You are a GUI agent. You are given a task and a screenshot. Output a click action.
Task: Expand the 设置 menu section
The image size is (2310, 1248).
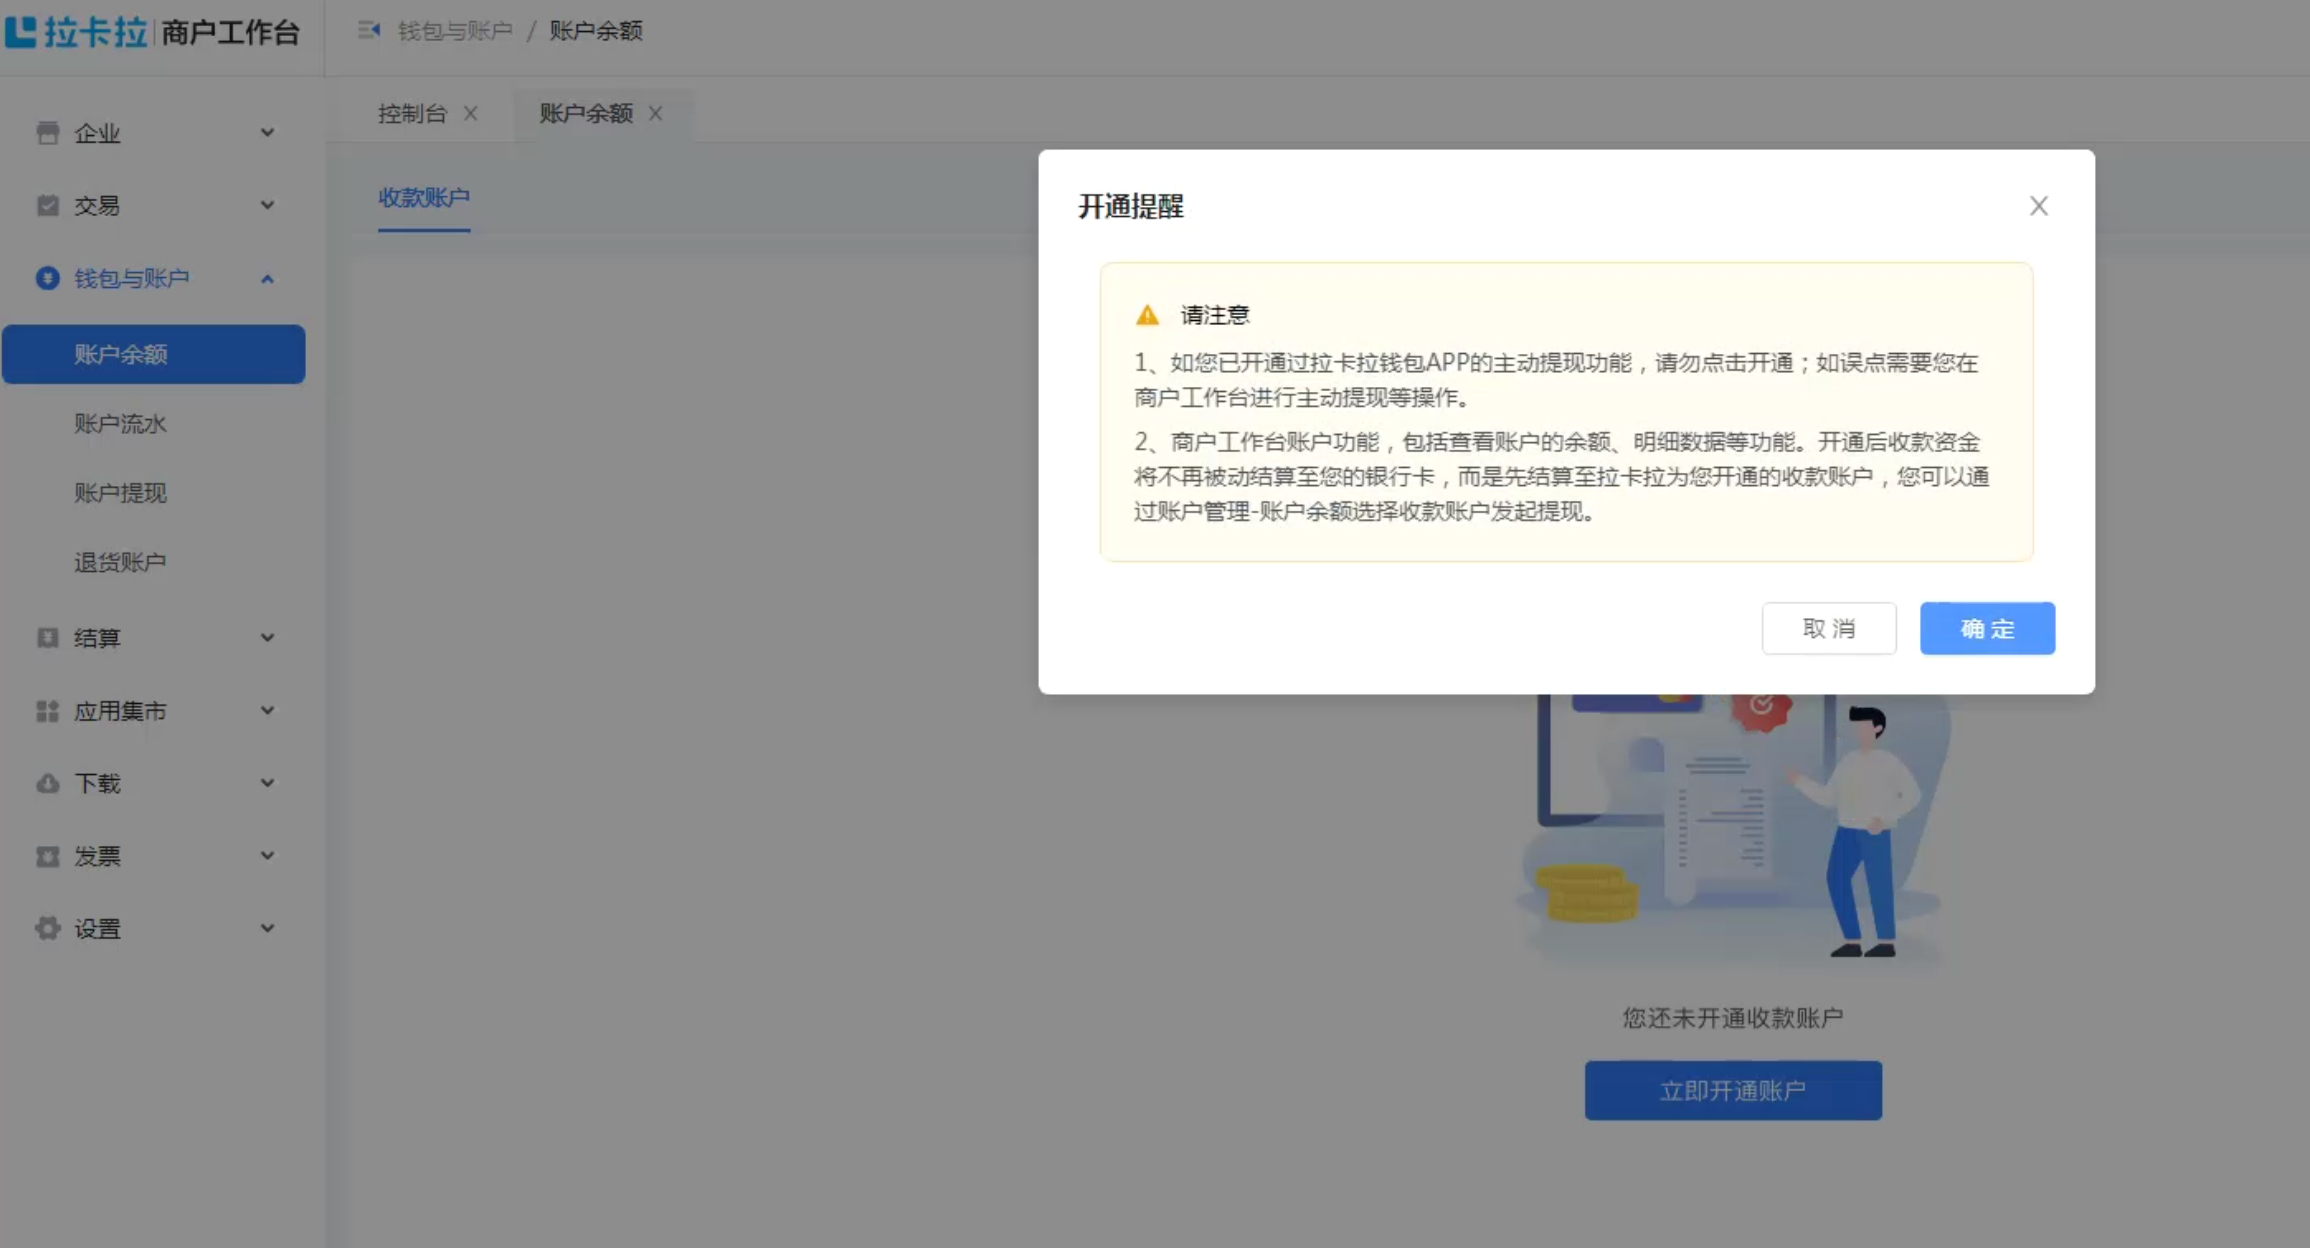(x=266, y=928)
